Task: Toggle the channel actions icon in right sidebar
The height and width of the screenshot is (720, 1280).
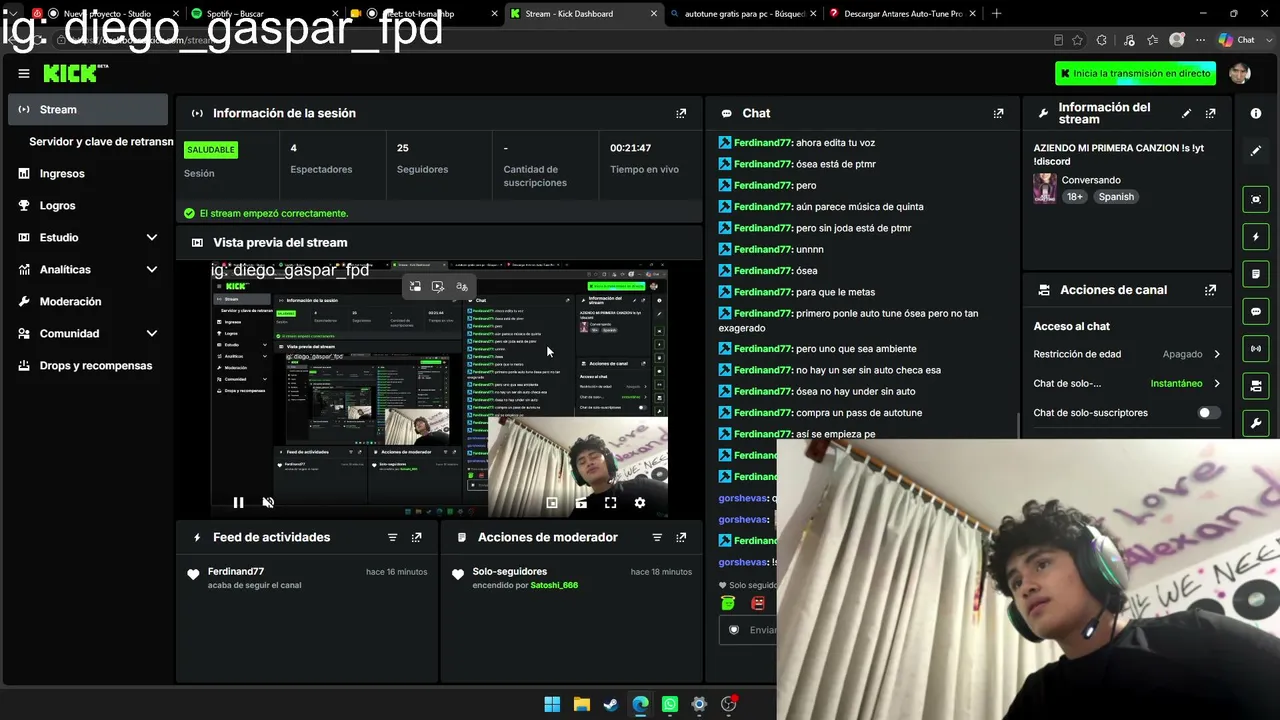Action: 1256,385
